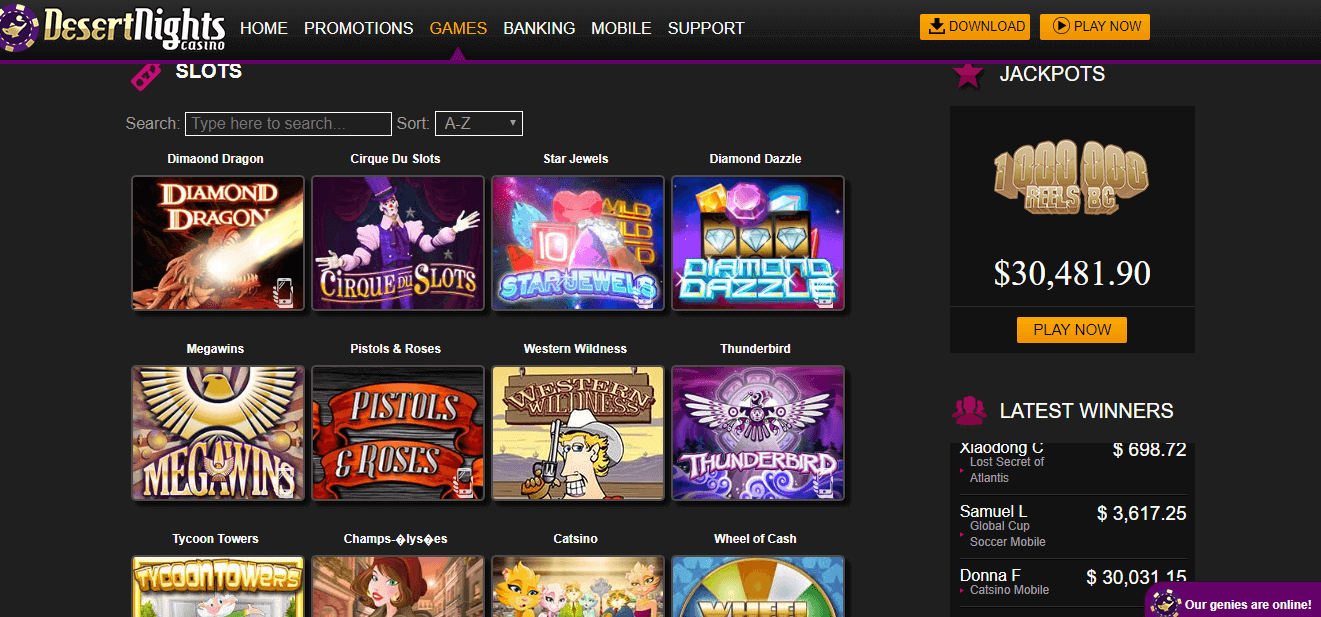
Task: Click the pink ticket icon beside SLOTS
Action: pyautogui.click(x=146, y=75)
